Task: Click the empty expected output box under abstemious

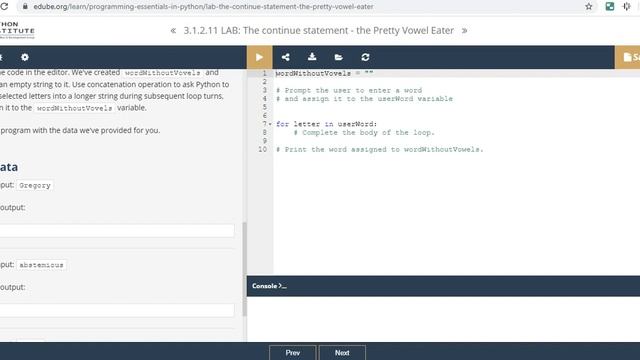Action: pos(117,310)
